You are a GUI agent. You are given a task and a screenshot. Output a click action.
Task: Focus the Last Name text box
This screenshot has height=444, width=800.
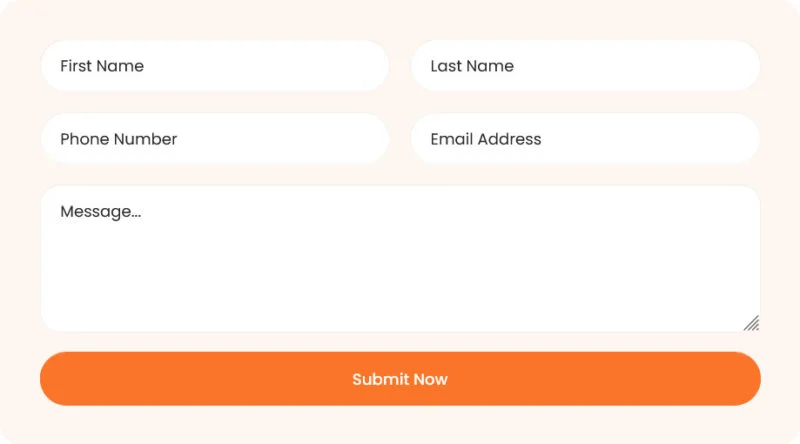[585, 66]
